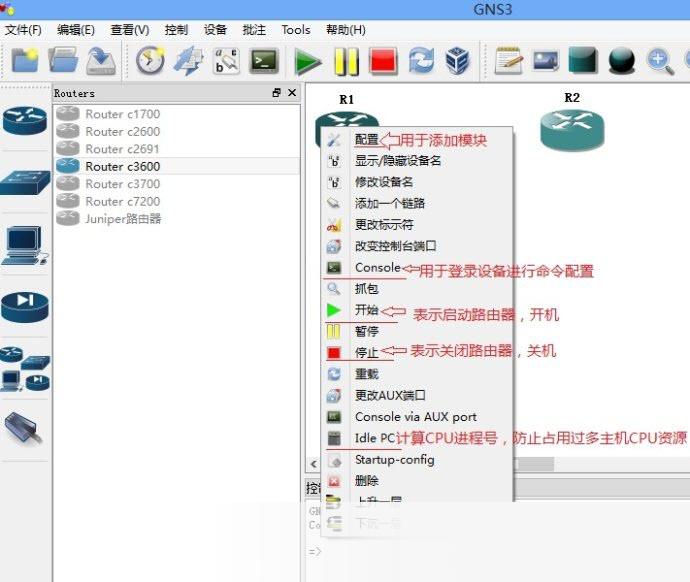Select Router c1700 in Routers list
The image size is (690, 582).
click(176, 114)
